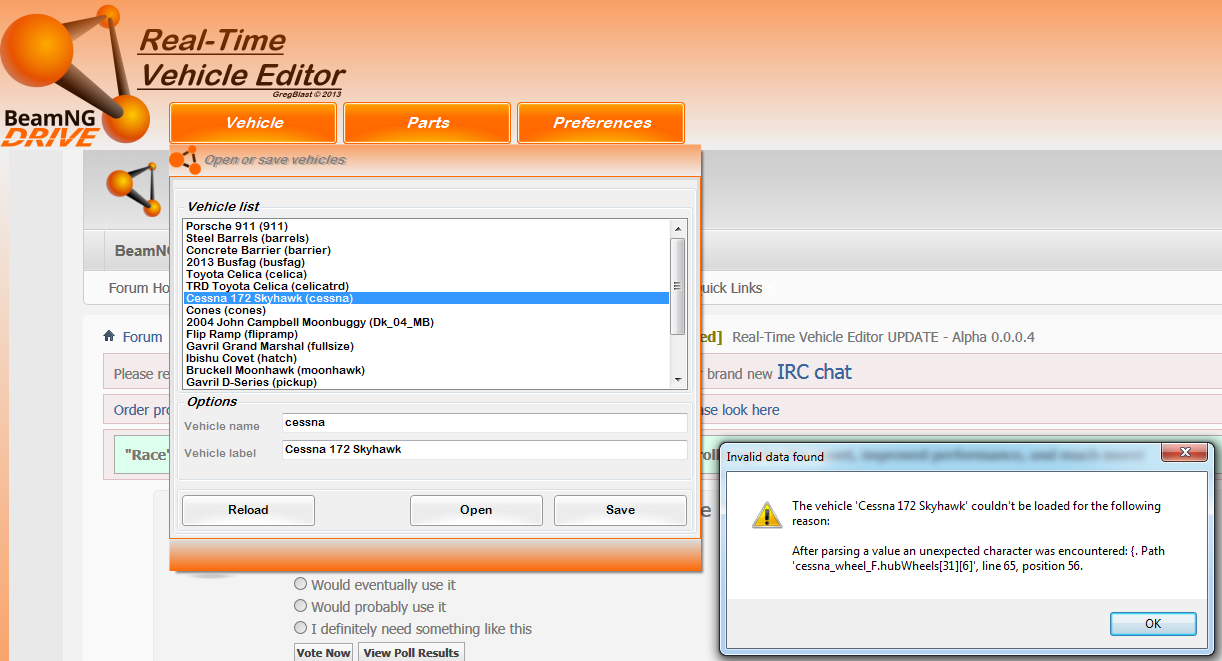Click the orange node icon beside Open or save vehicles
The image size is (1222, 661).
tap(185, 158)
